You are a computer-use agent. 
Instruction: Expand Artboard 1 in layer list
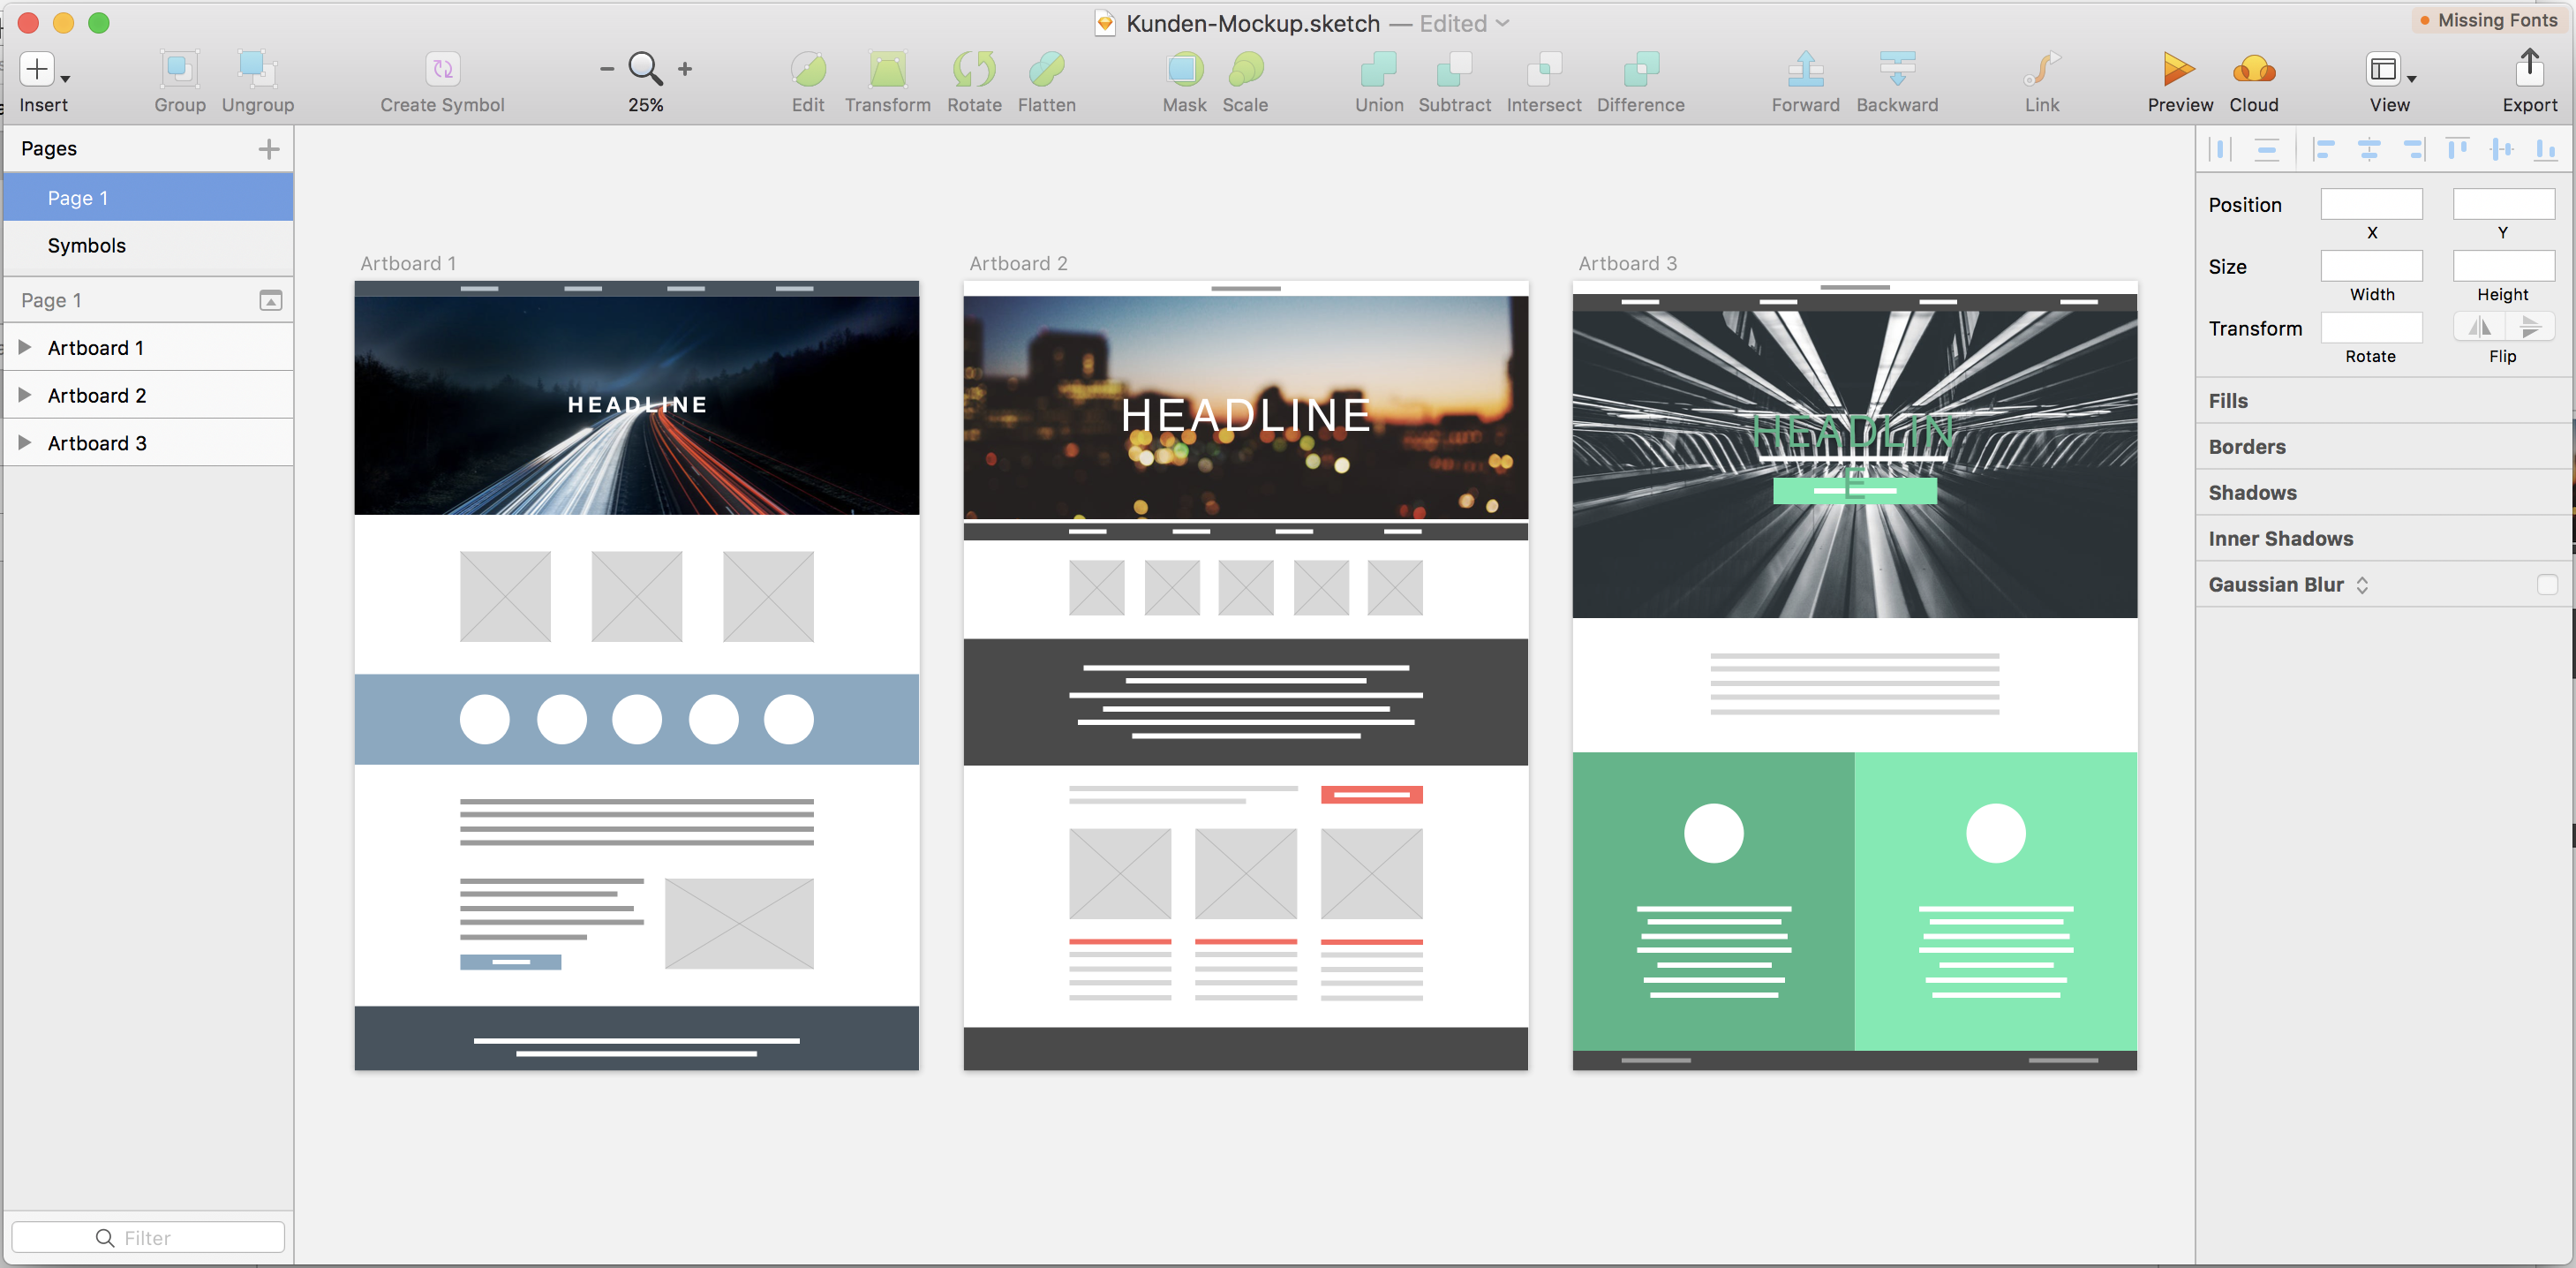(x=25, y=347)
